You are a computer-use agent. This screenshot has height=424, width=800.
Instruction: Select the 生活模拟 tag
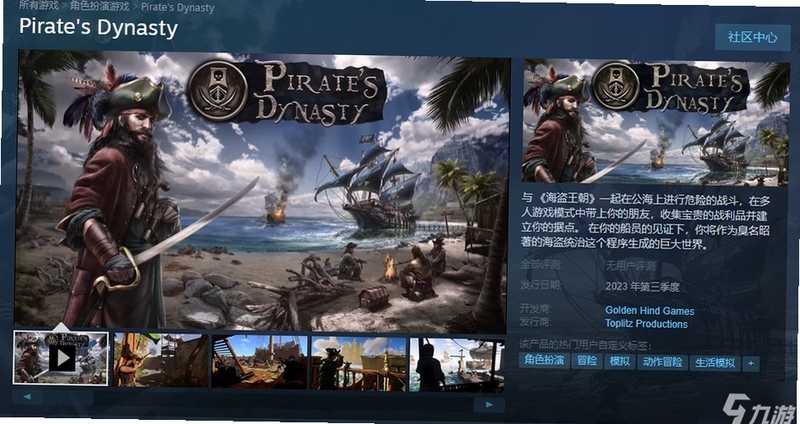[x=715, y=363]
